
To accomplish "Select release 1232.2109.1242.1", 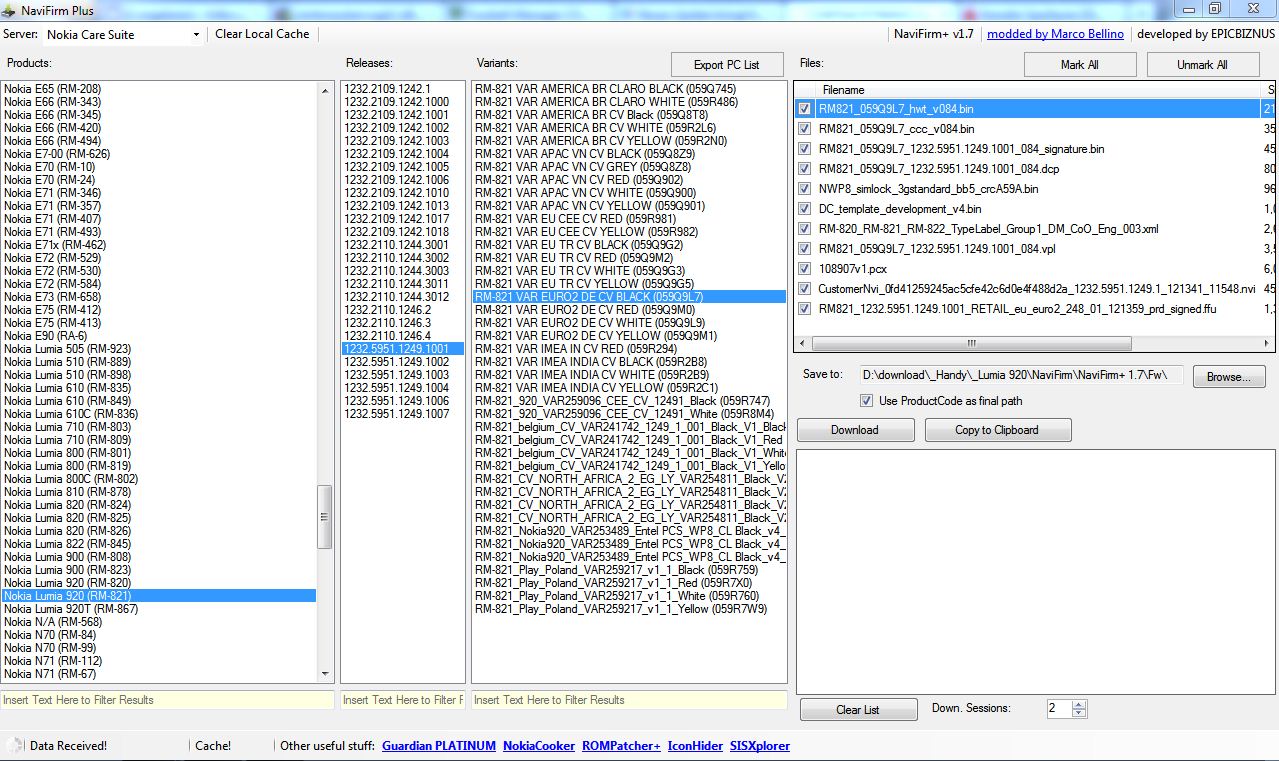I will click(403, 89).
